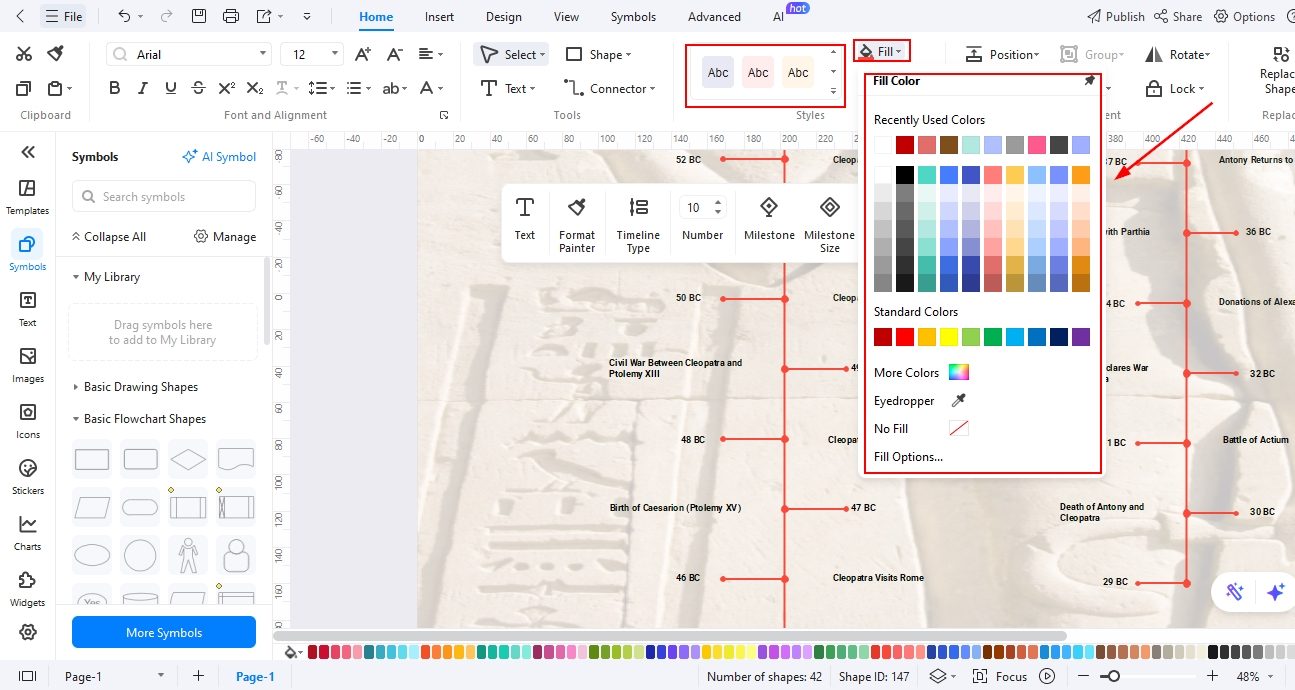Click Milestone in floating toolbar
This screenshot has width=1295, height=690.
click(x=769, y=220)
